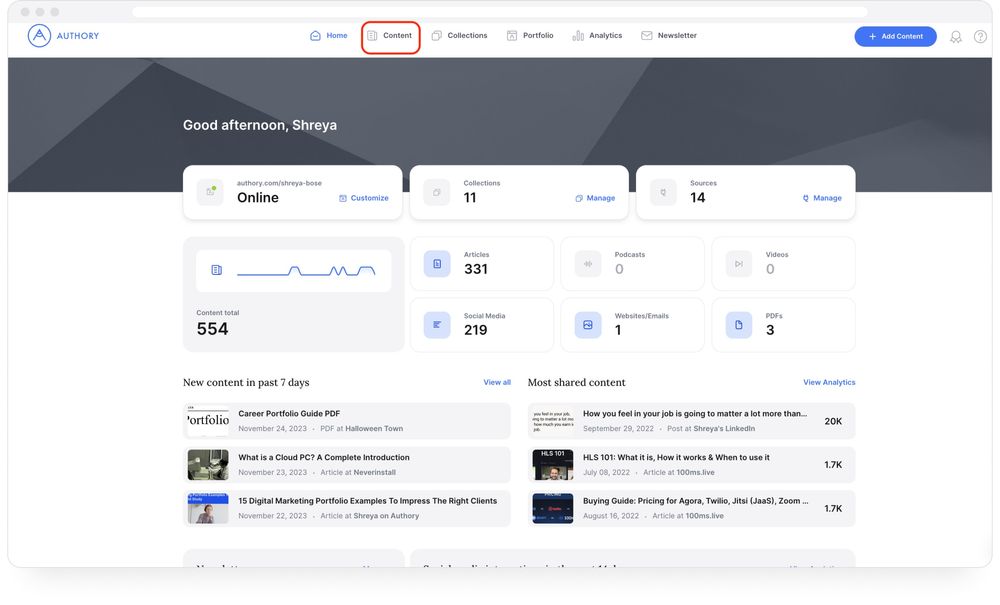Open View Analytics link
1000x605 pixels.
tap(829, 382)
